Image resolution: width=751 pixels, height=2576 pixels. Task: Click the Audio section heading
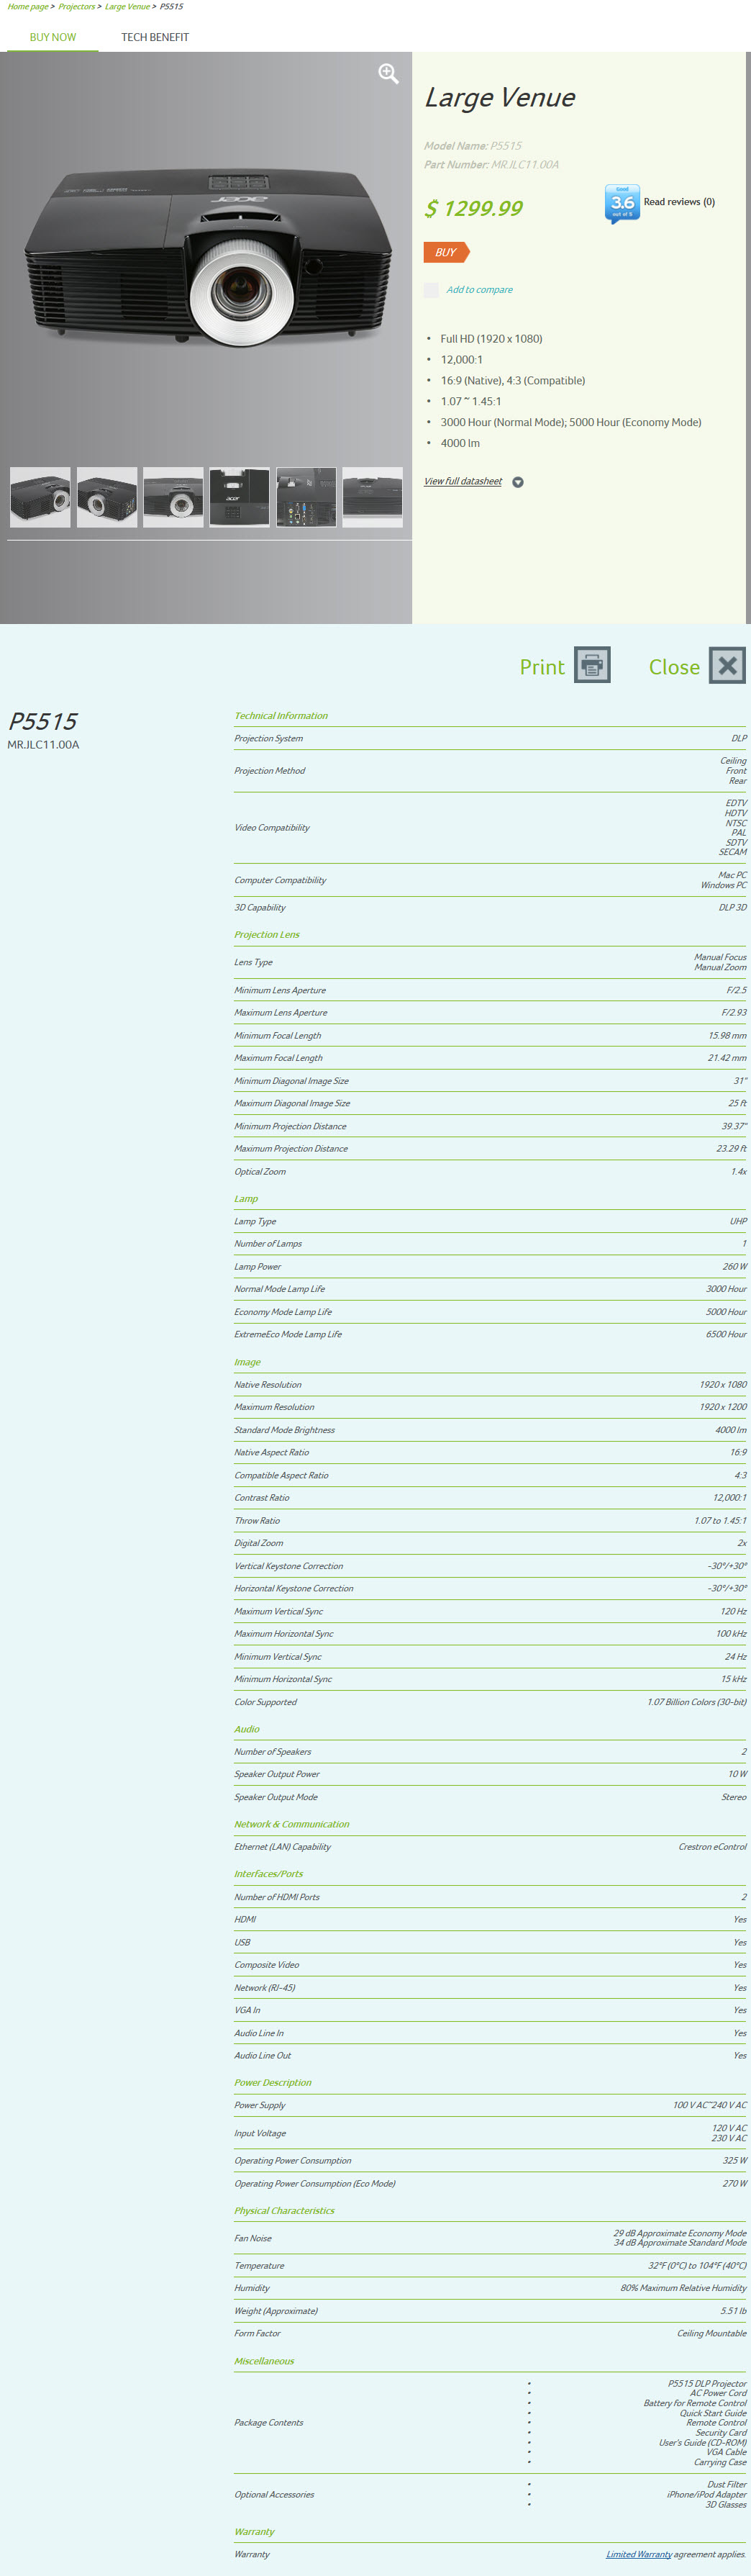click(247, 1728)
